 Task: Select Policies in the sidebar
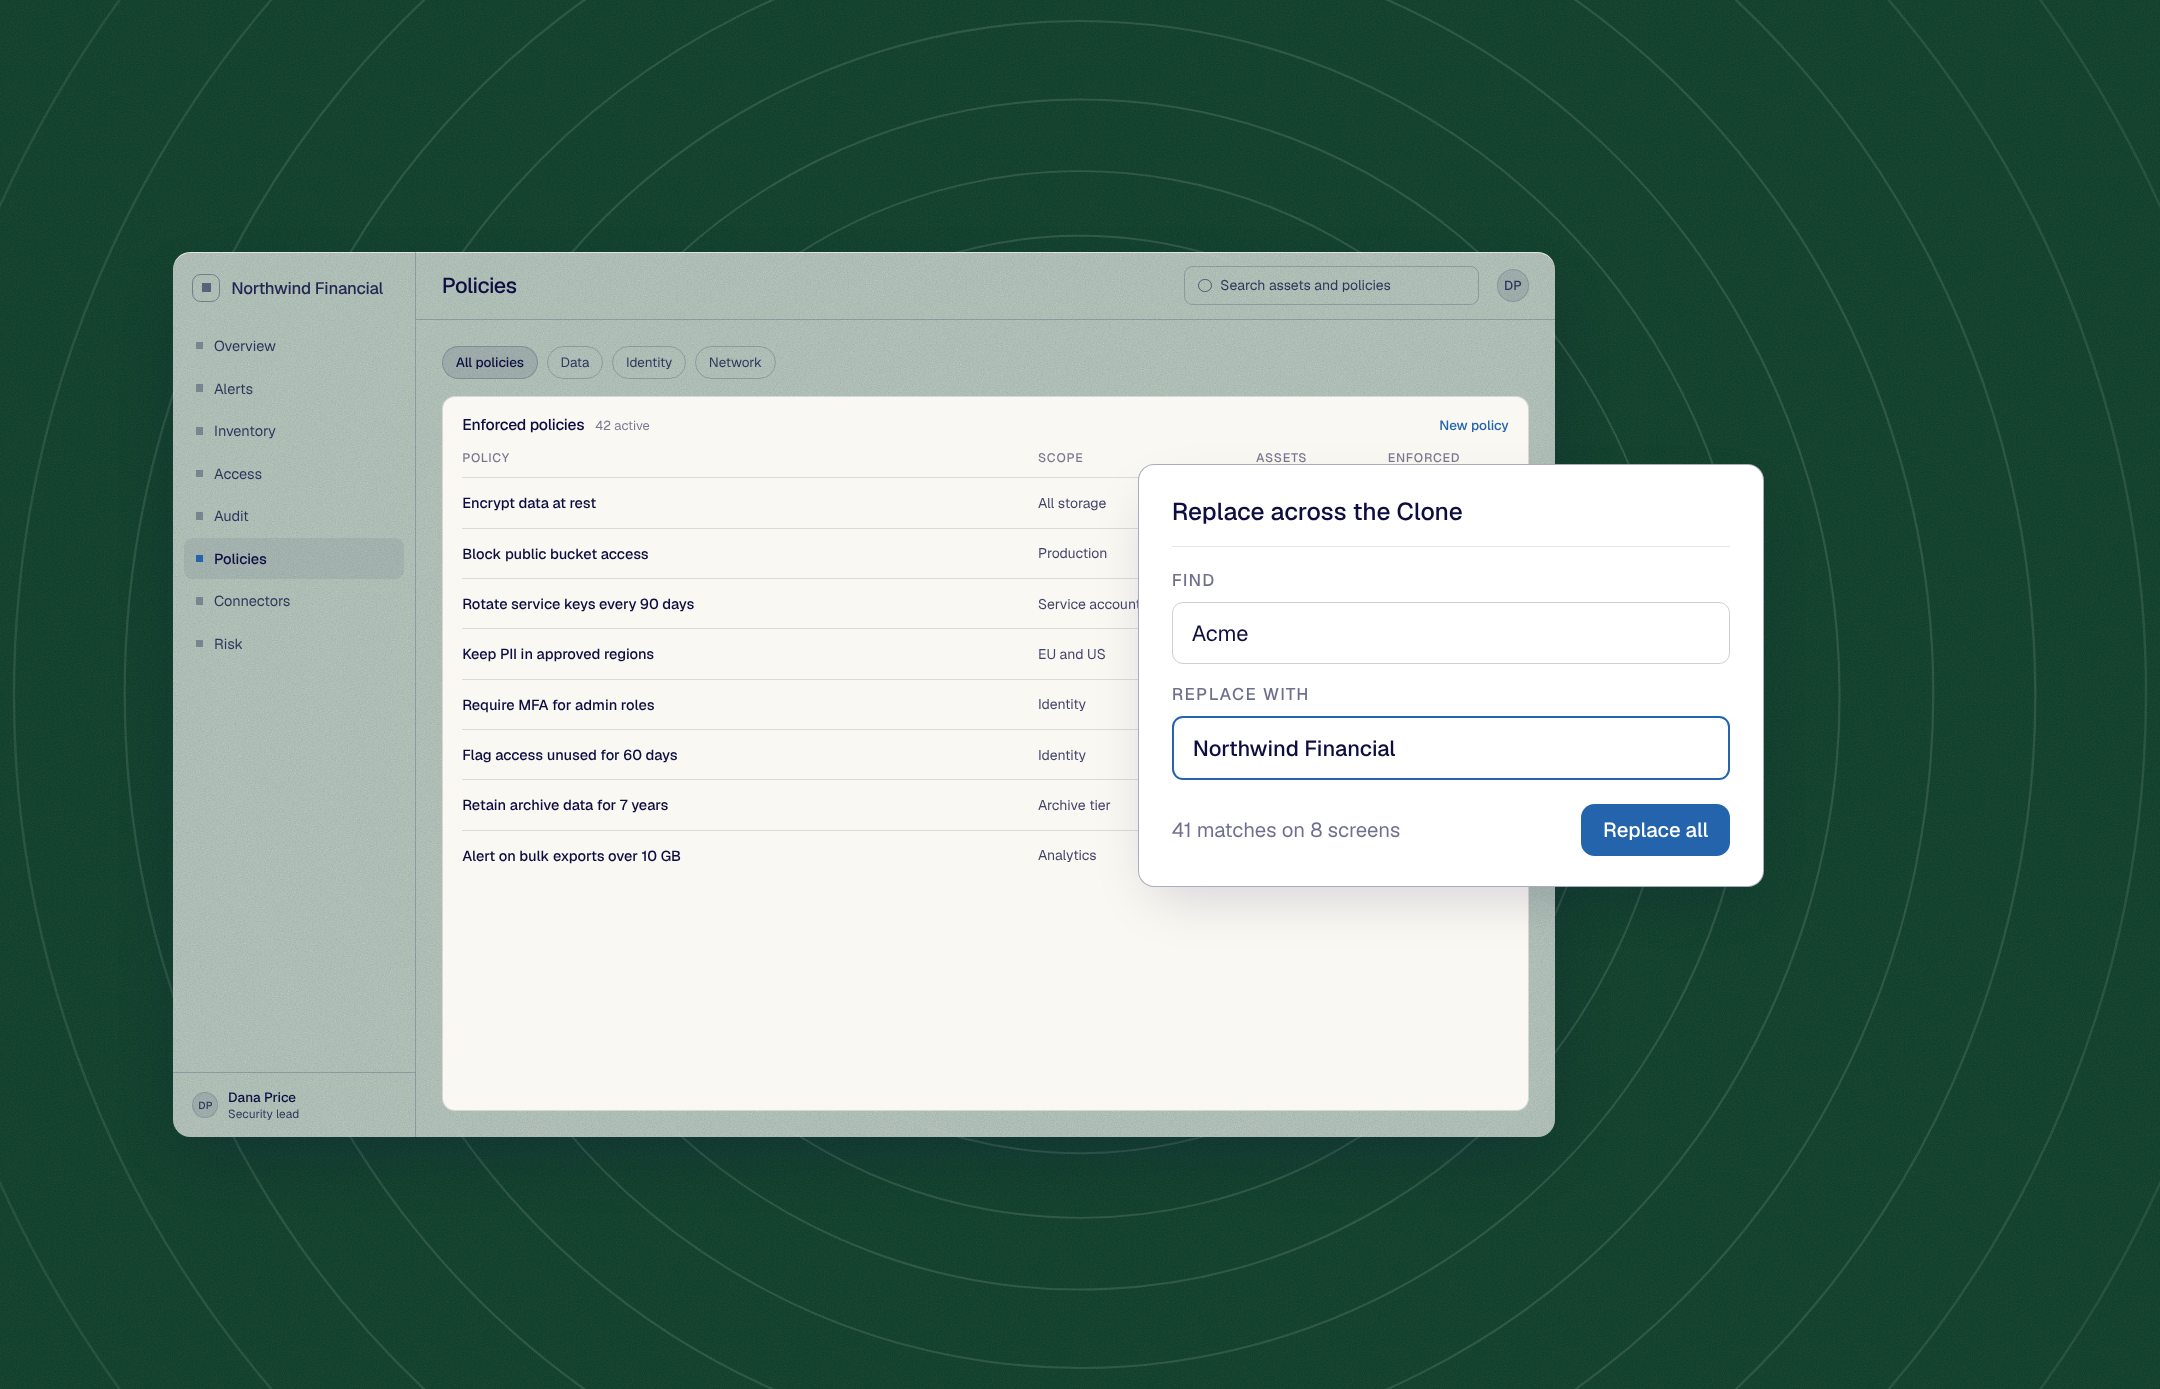coord(294,559)
